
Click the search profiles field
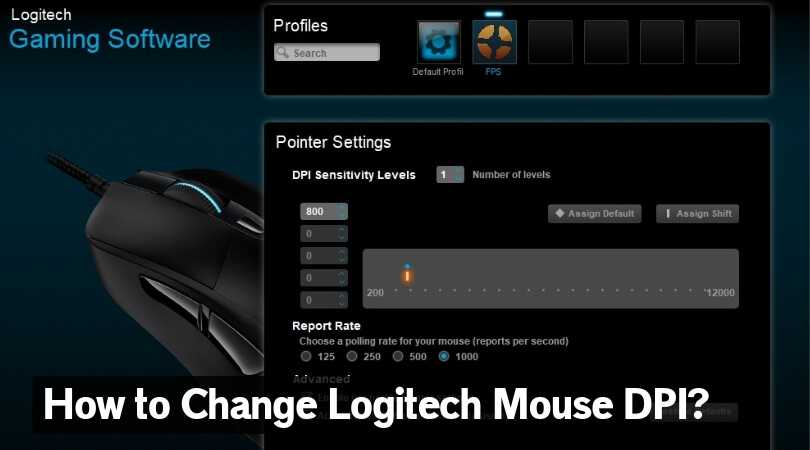pyautogui.click(x=326, y=52)
